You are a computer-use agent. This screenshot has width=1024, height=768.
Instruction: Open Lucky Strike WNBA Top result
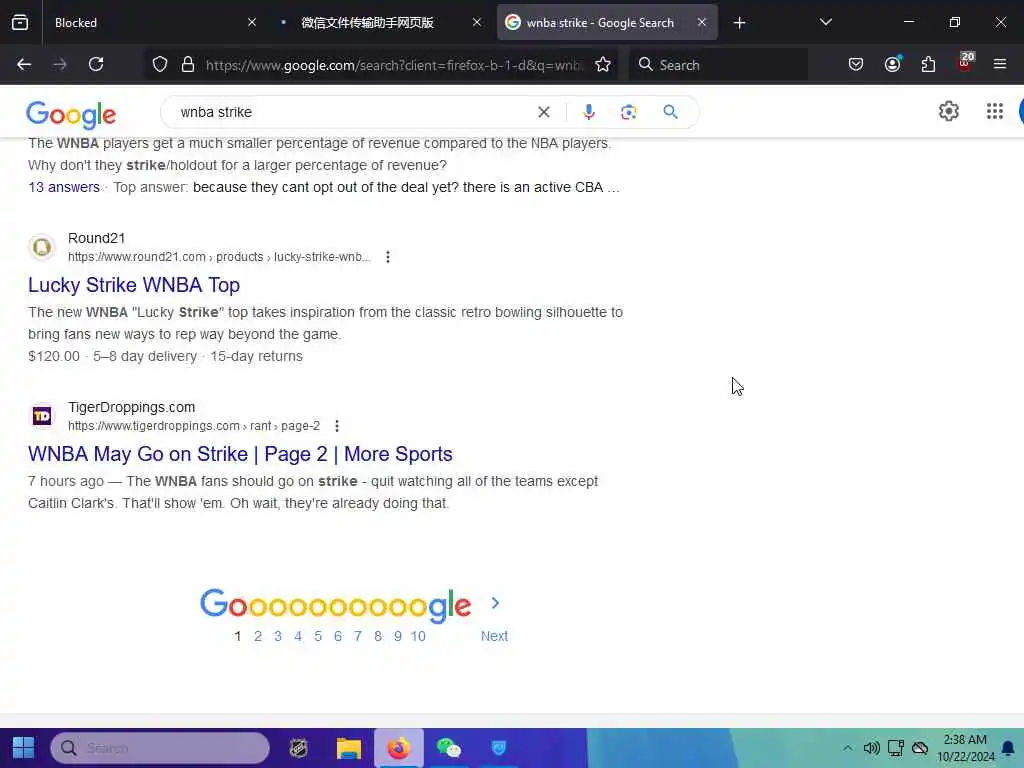(134, 285)
